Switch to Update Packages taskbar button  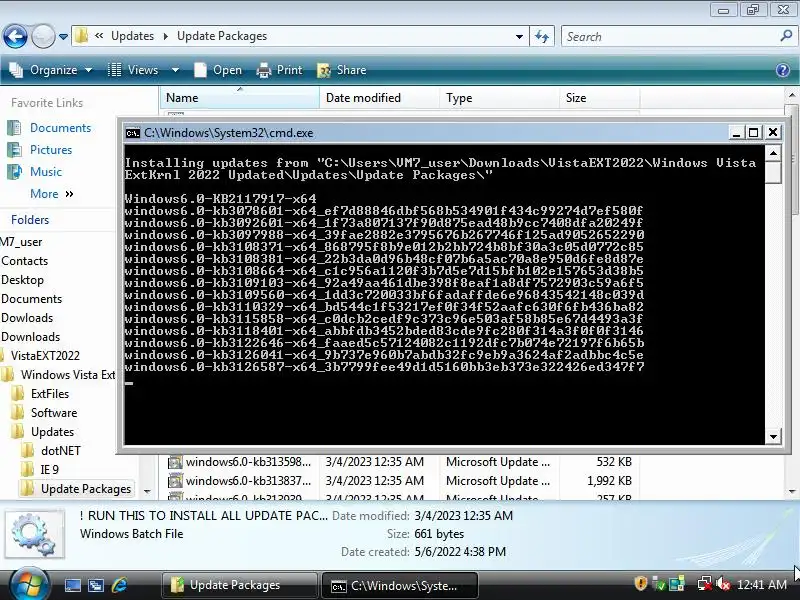click(x=239, y=585)
